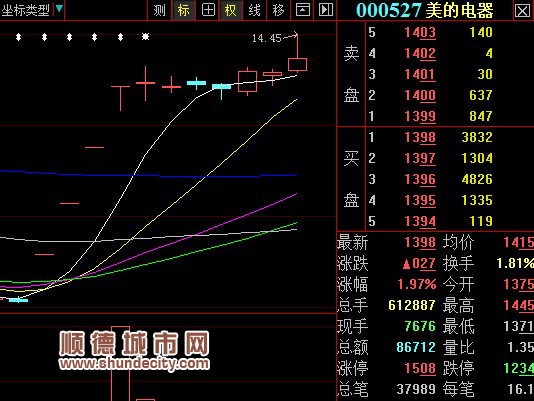Click buy-5 price 1394
Viewport: 534px width, 401px height.
(x=420, y=221)
